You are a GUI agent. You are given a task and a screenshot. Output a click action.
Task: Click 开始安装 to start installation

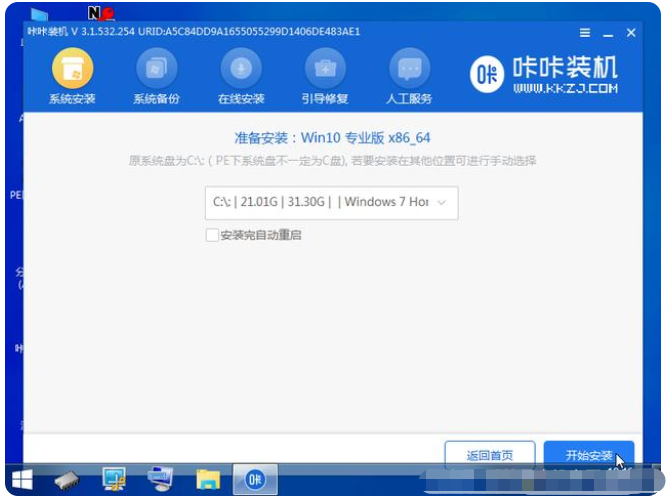(589, 455)
